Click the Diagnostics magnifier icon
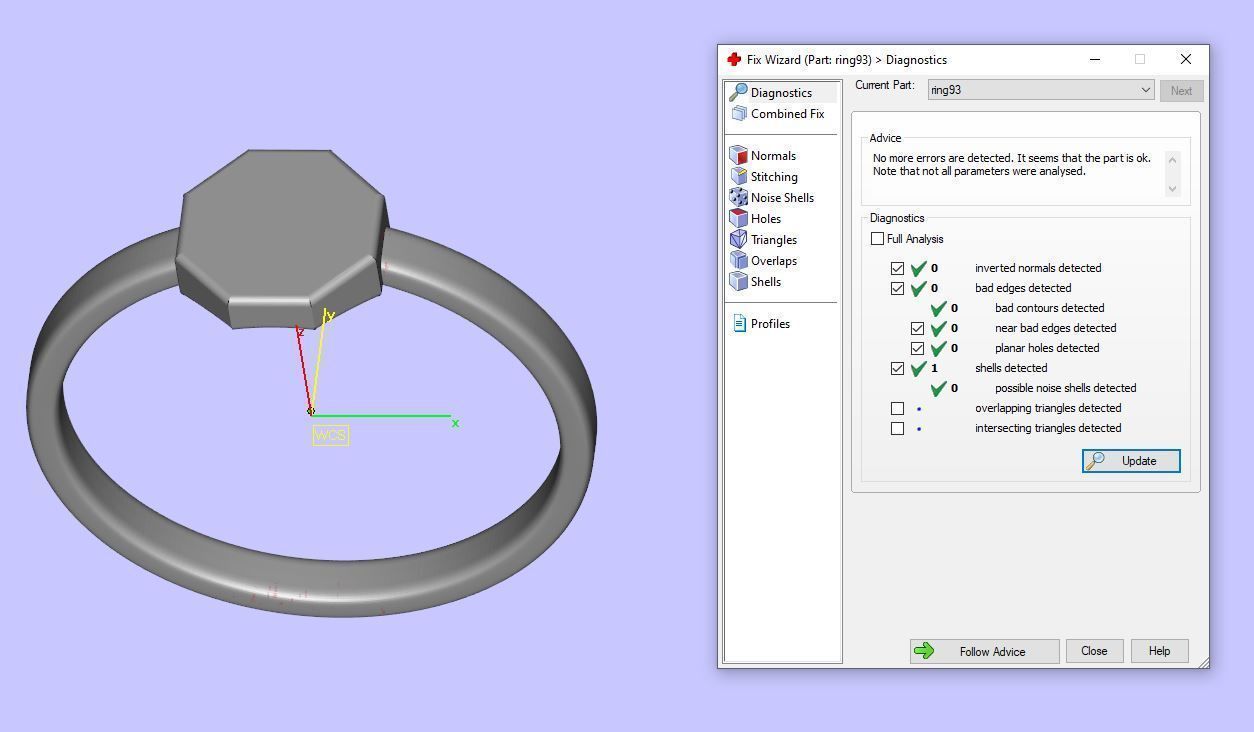This screenshot has width=1254, height=732. pos(738,92)
